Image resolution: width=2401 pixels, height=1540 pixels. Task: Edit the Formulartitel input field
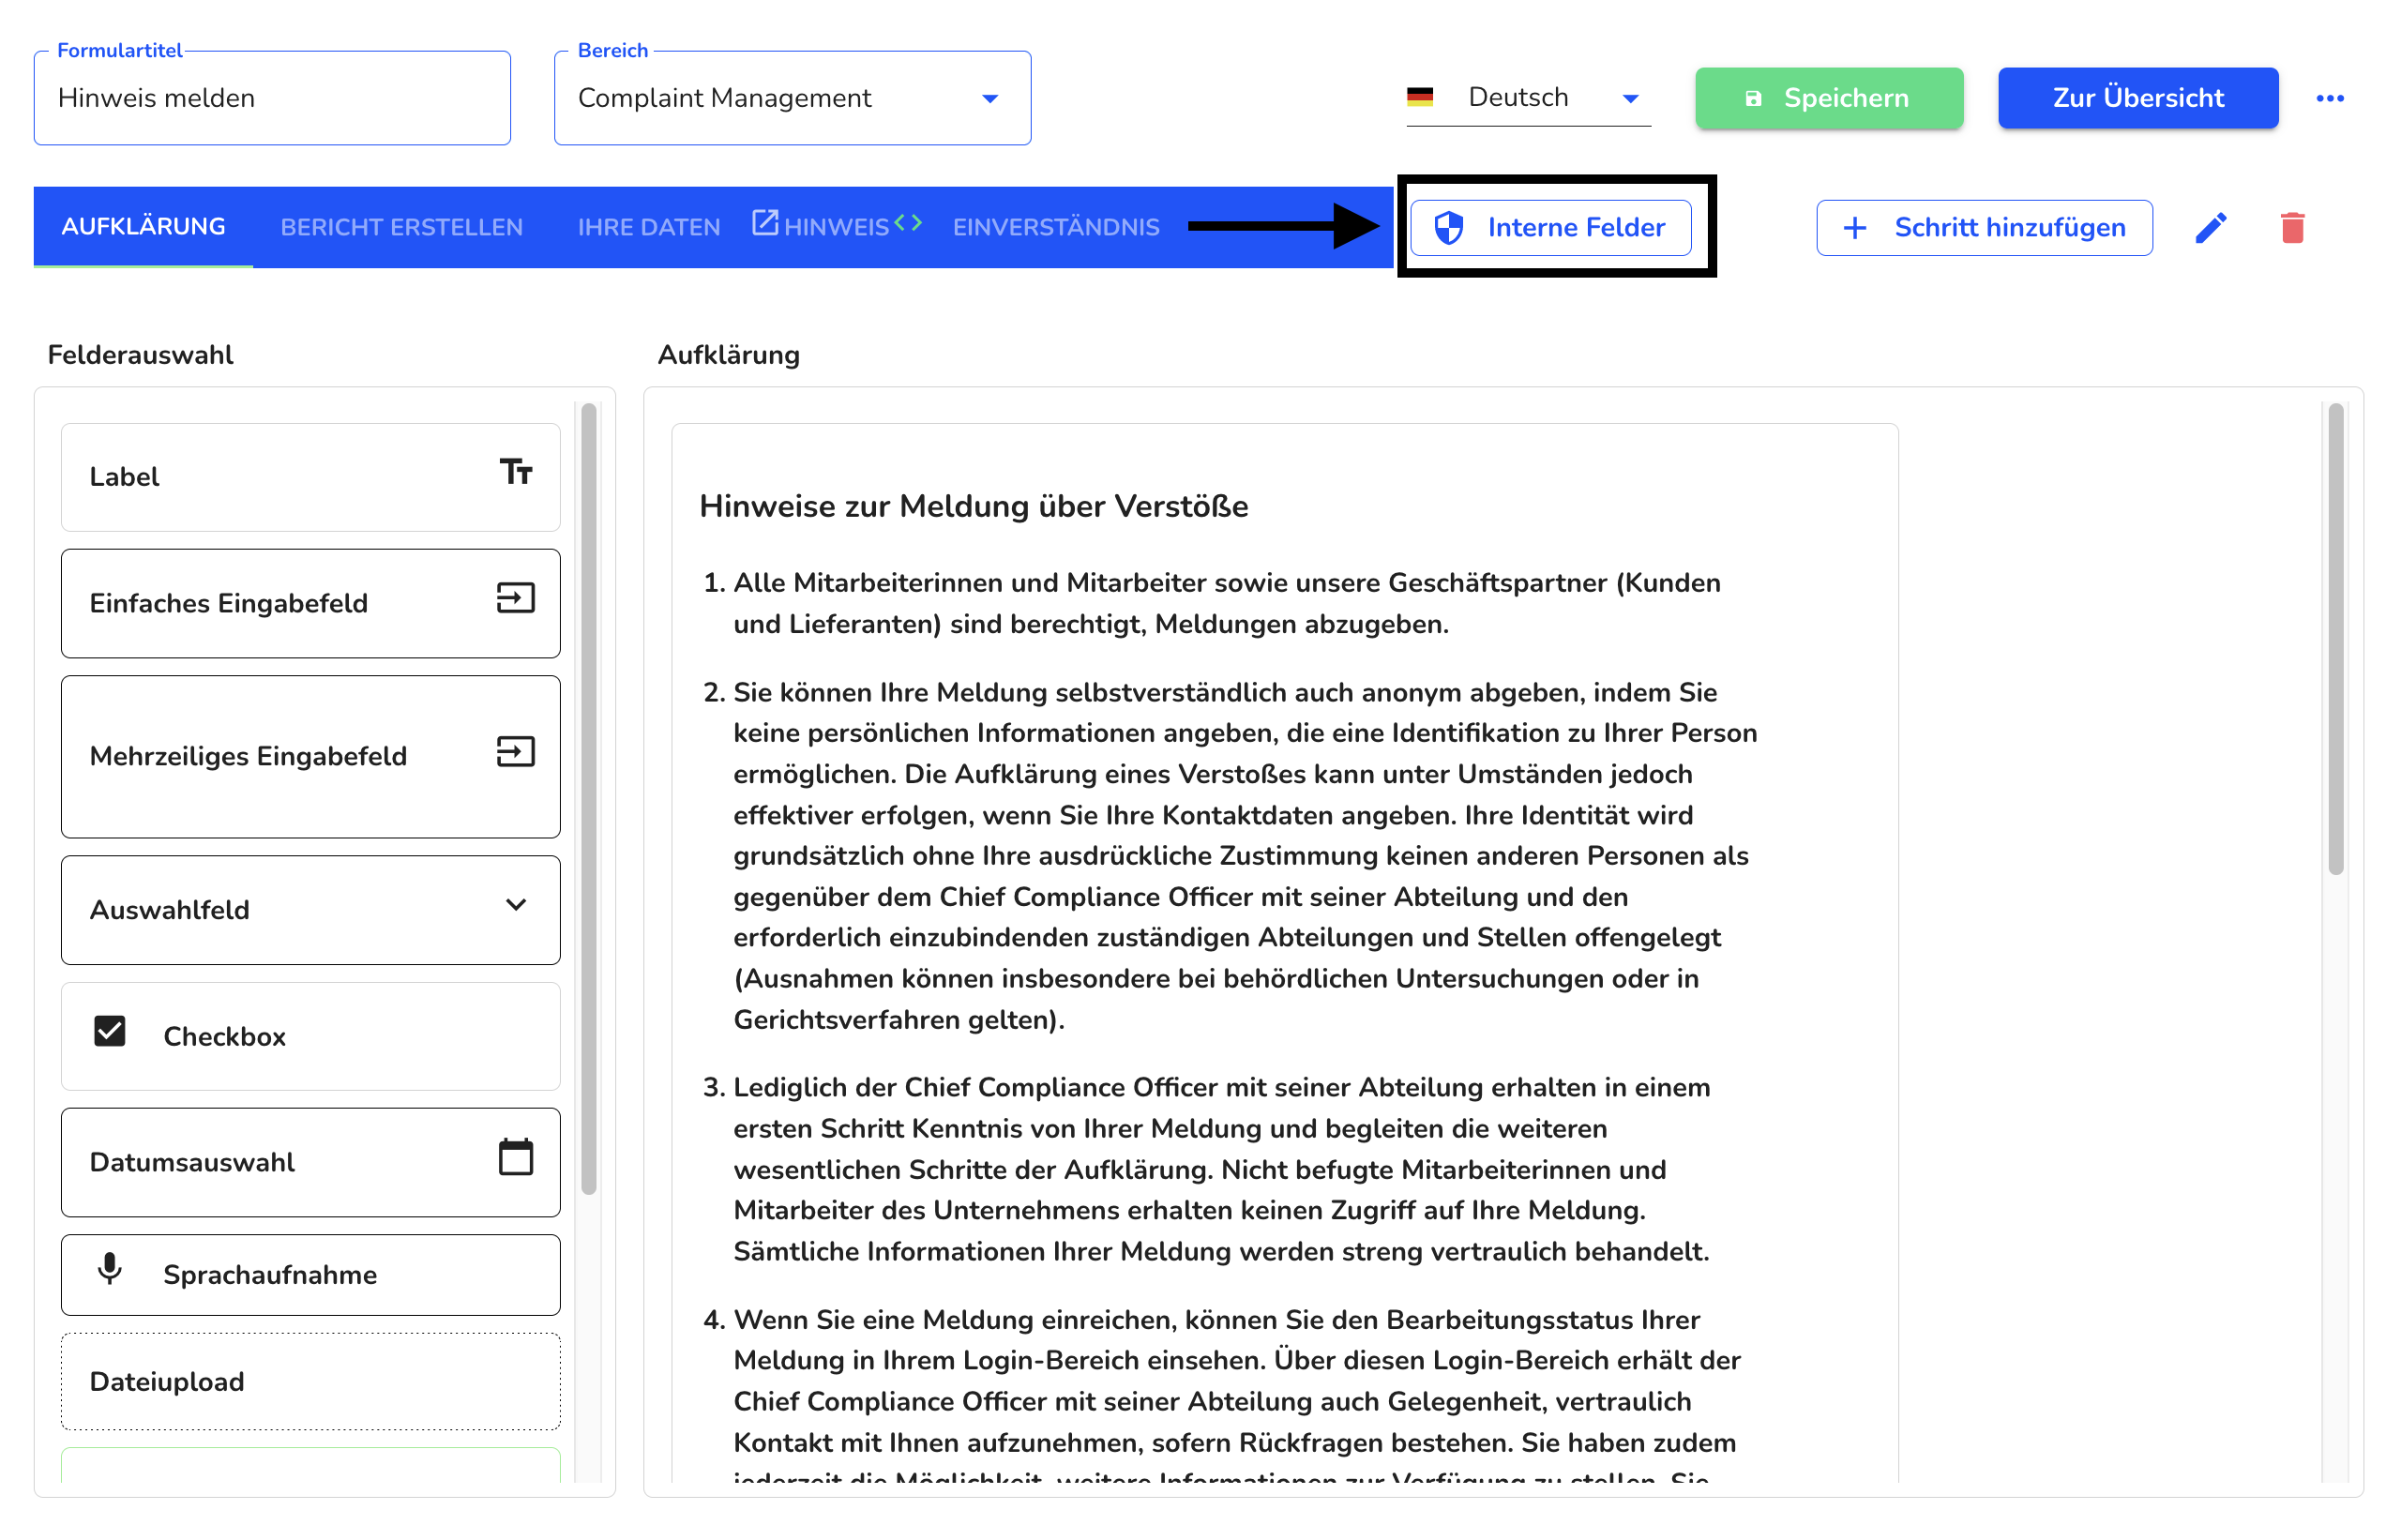point(272,98)
